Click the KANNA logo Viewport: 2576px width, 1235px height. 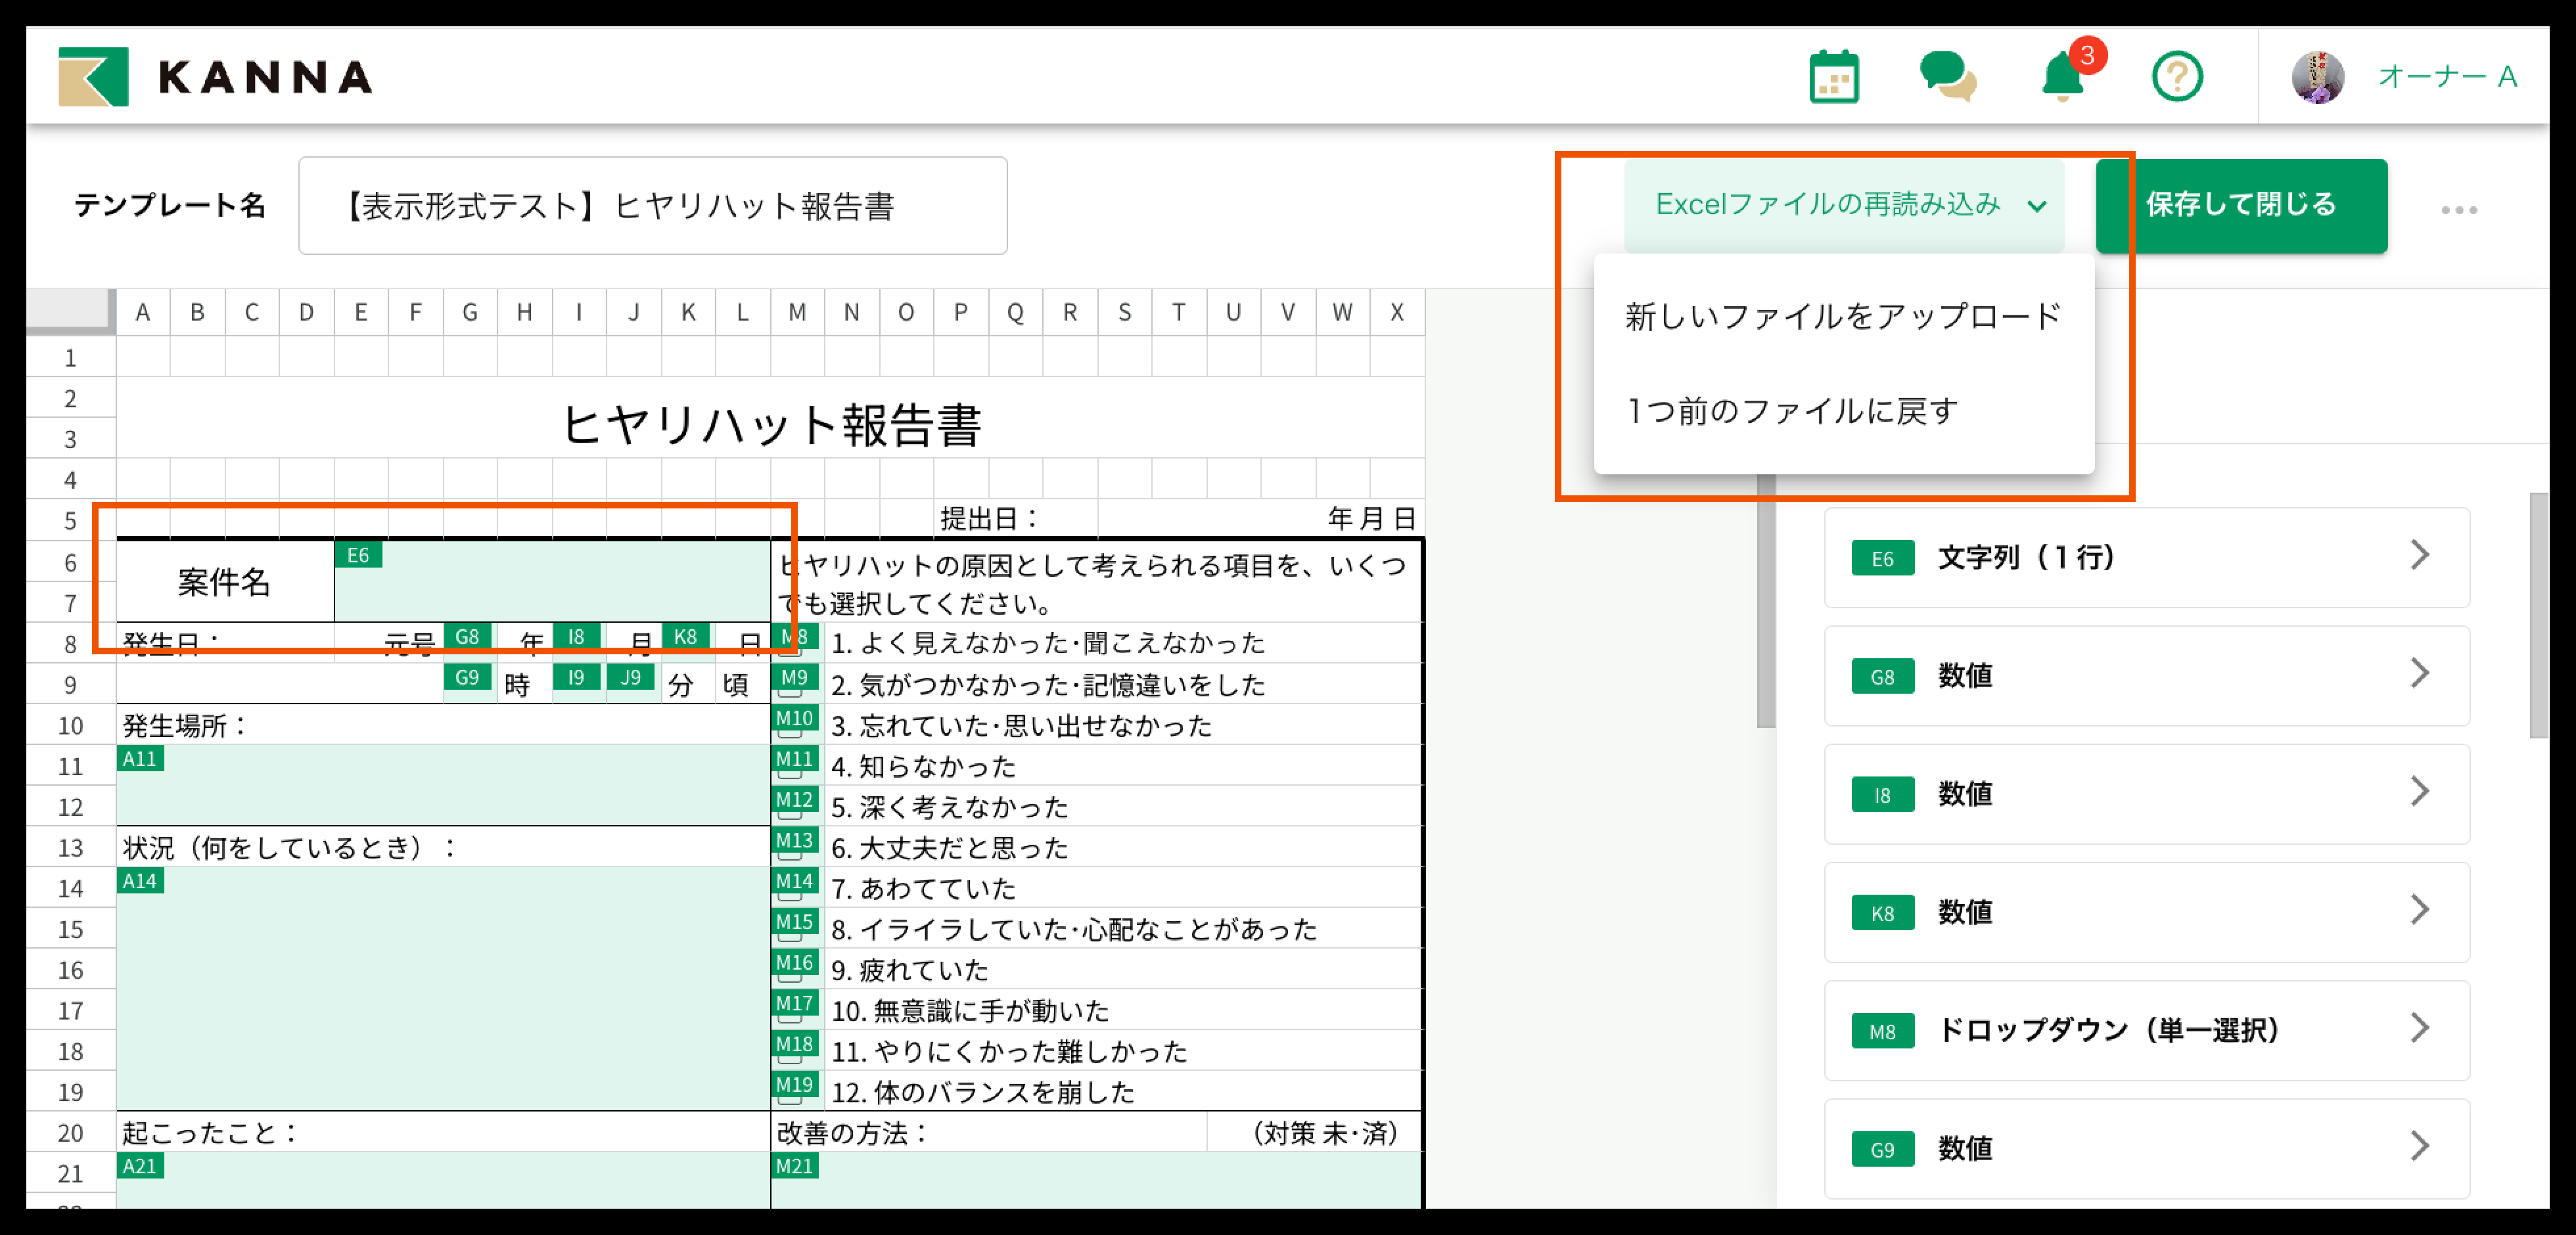point(215,77)
